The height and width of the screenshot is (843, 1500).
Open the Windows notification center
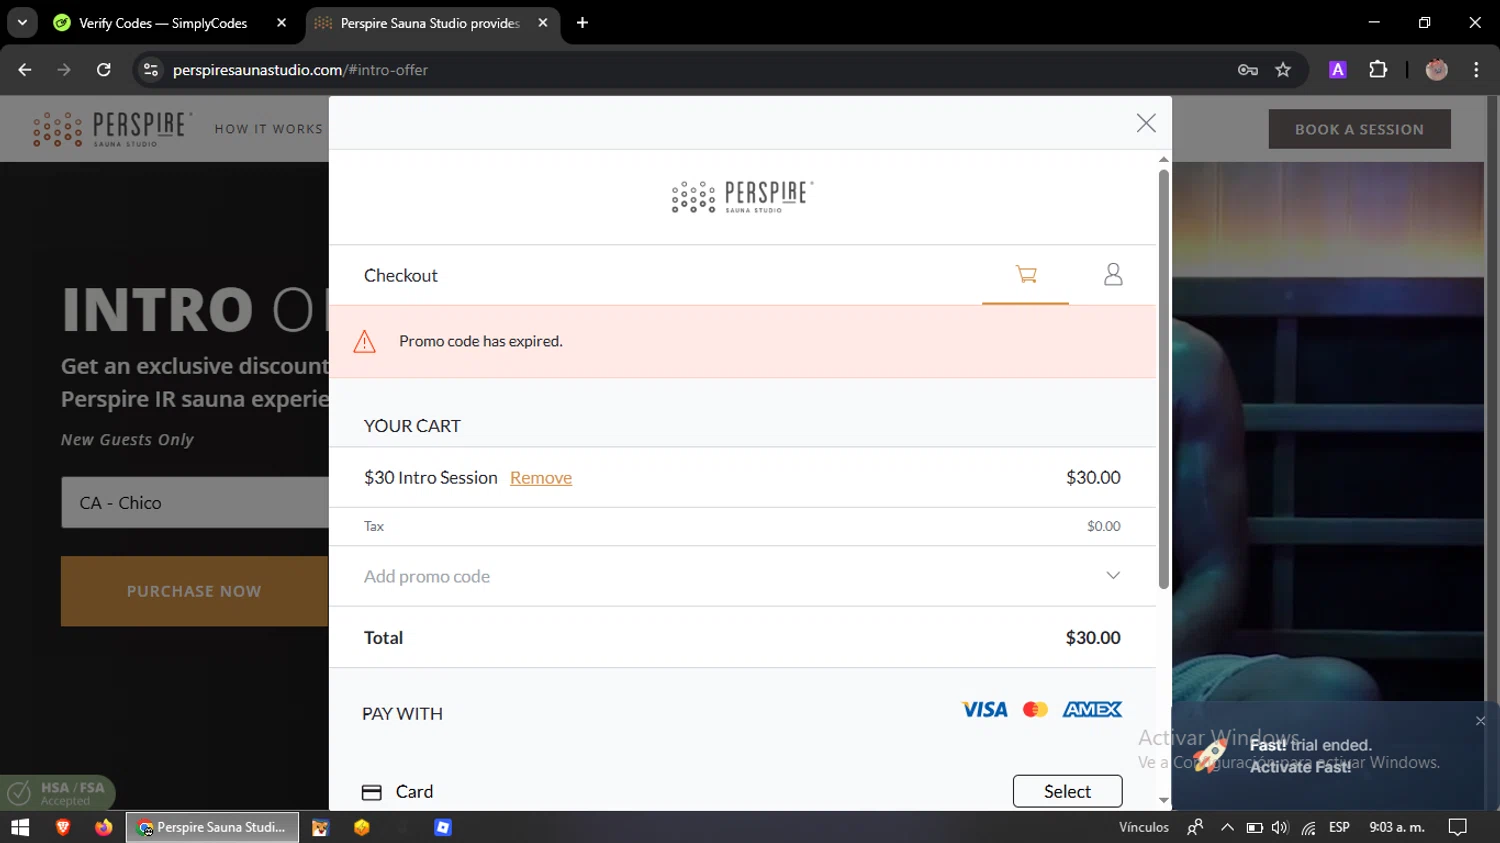pyautogui.click(x=1458, y=827)
